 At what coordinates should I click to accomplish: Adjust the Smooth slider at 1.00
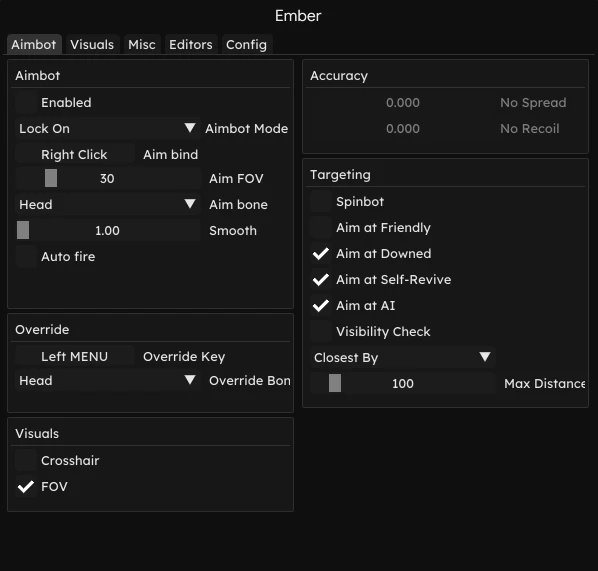tap(108, 230)
